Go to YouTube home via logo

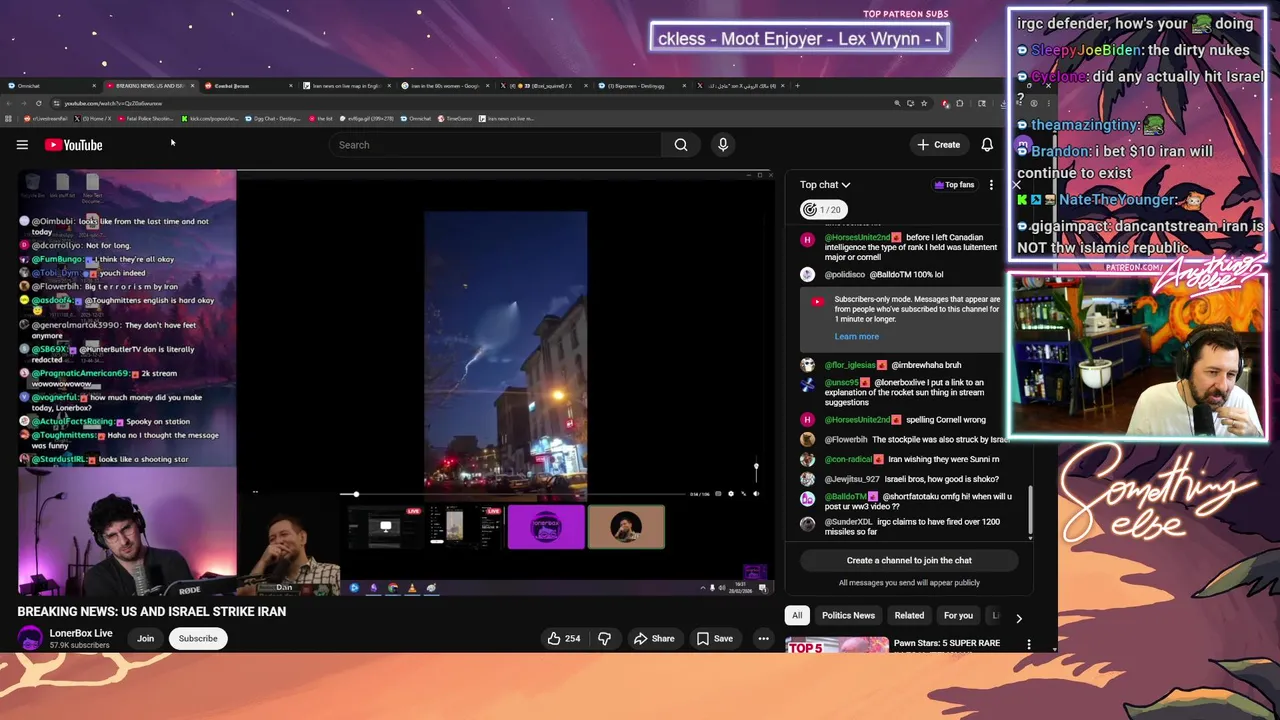tap(74, 145)
